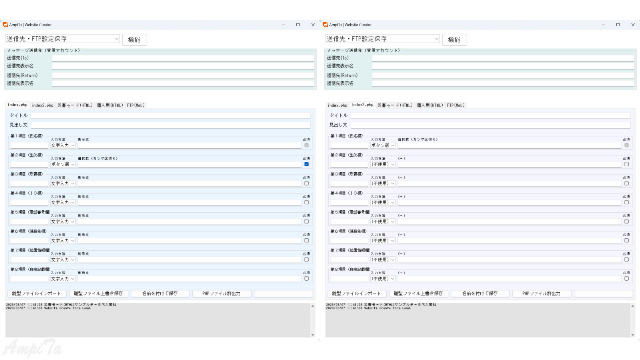This screenshot has width=640, height=360.
Task: Click the タイトル field in left window
Action: click(x=171, y=116)
